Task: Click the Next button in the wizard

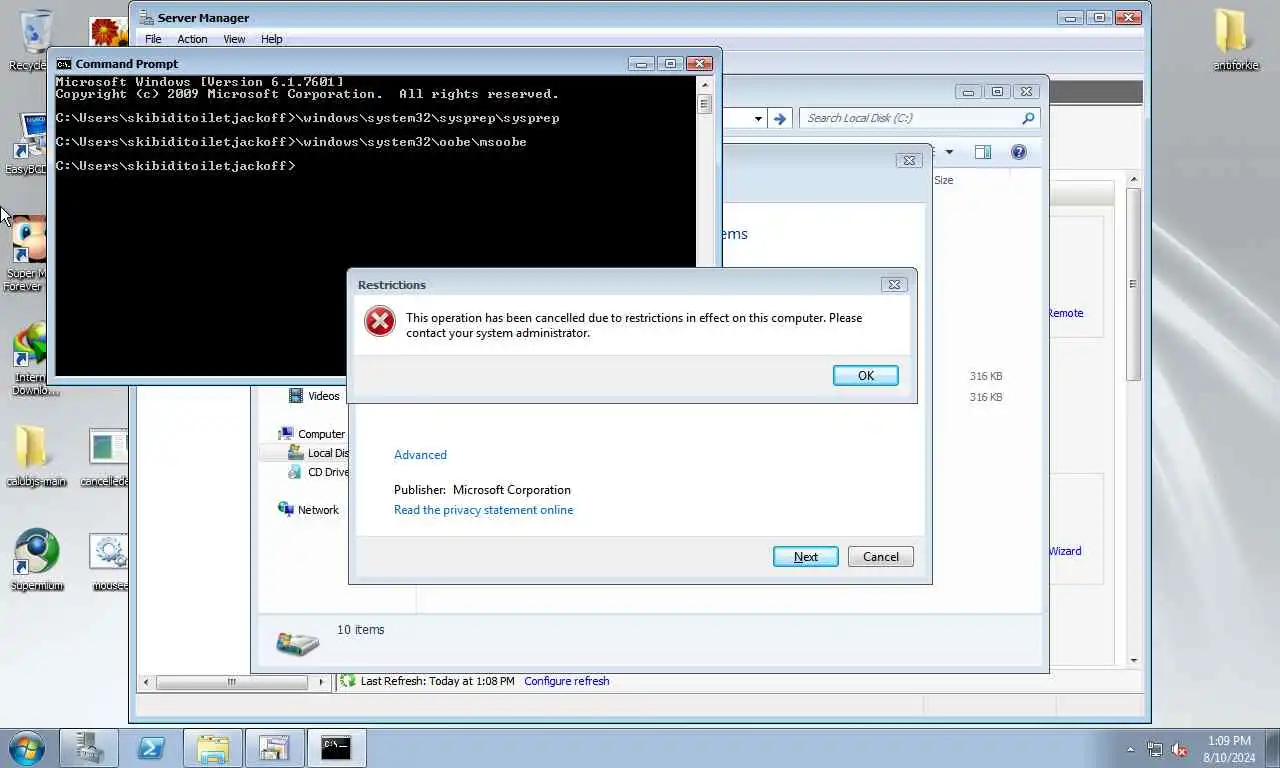Action: (805, 557)
